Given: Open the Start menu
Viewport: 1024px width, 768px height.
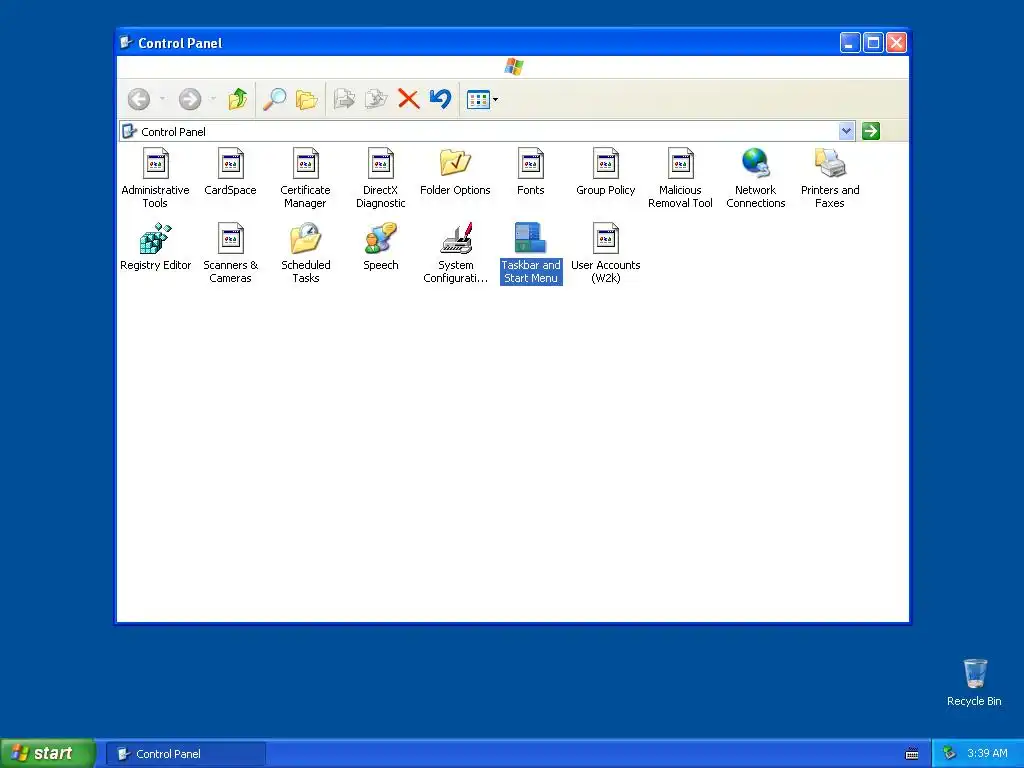Looking at the screenshot, I should pyautogui.click(x=48, y=753).
